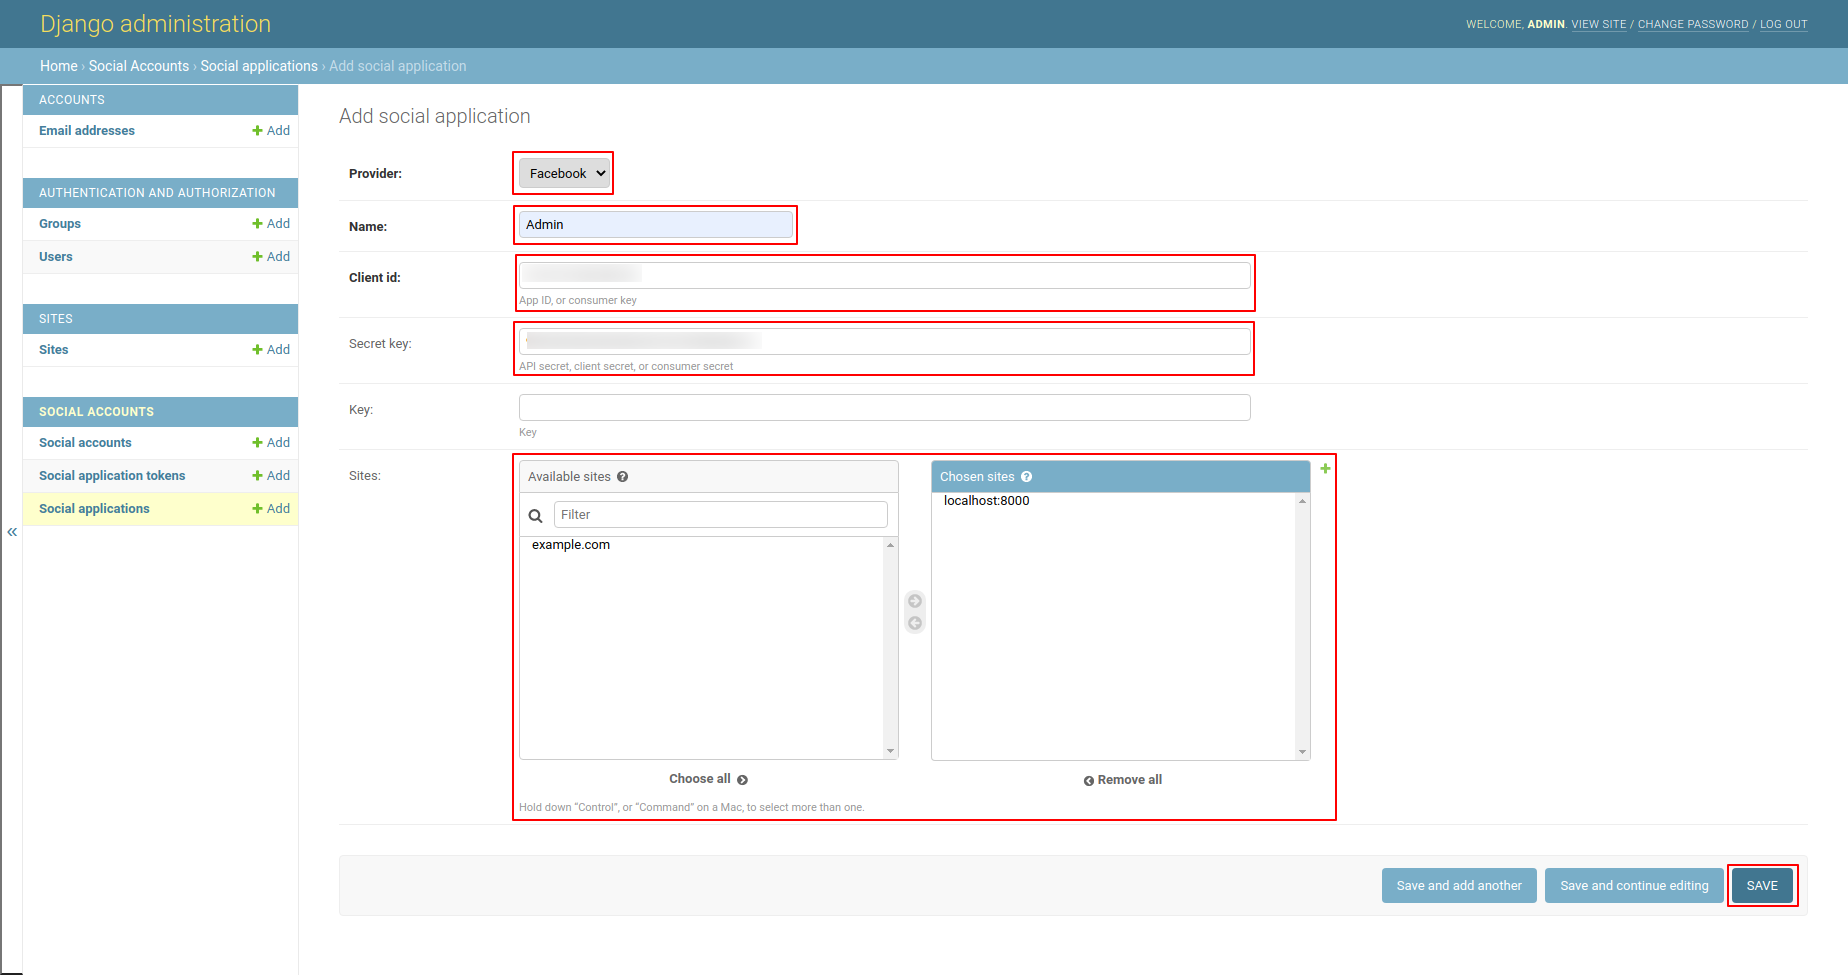Image resolution: width=1848 pixels, height=975 pixels.
Task: Click the right arrow to move selected sites
Action: 914,601
